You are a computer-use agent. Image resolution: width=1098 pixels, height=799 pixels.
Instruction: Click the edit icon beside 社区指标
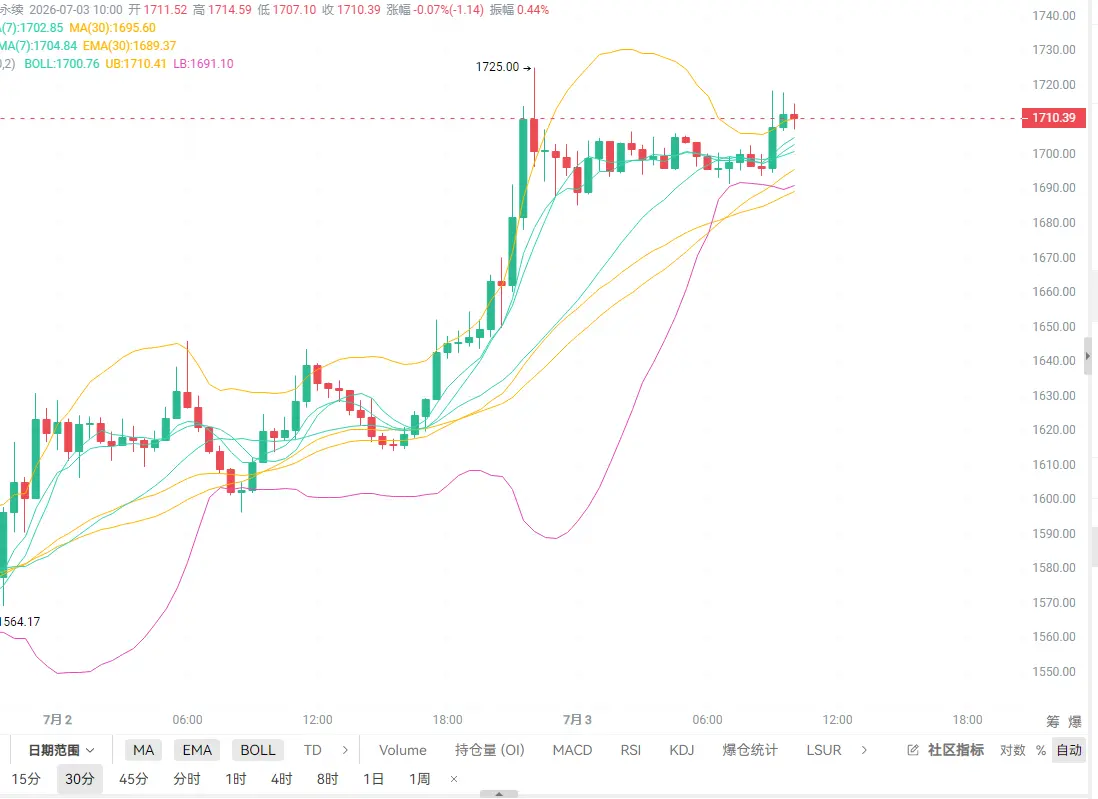click(x=912, y=750)
